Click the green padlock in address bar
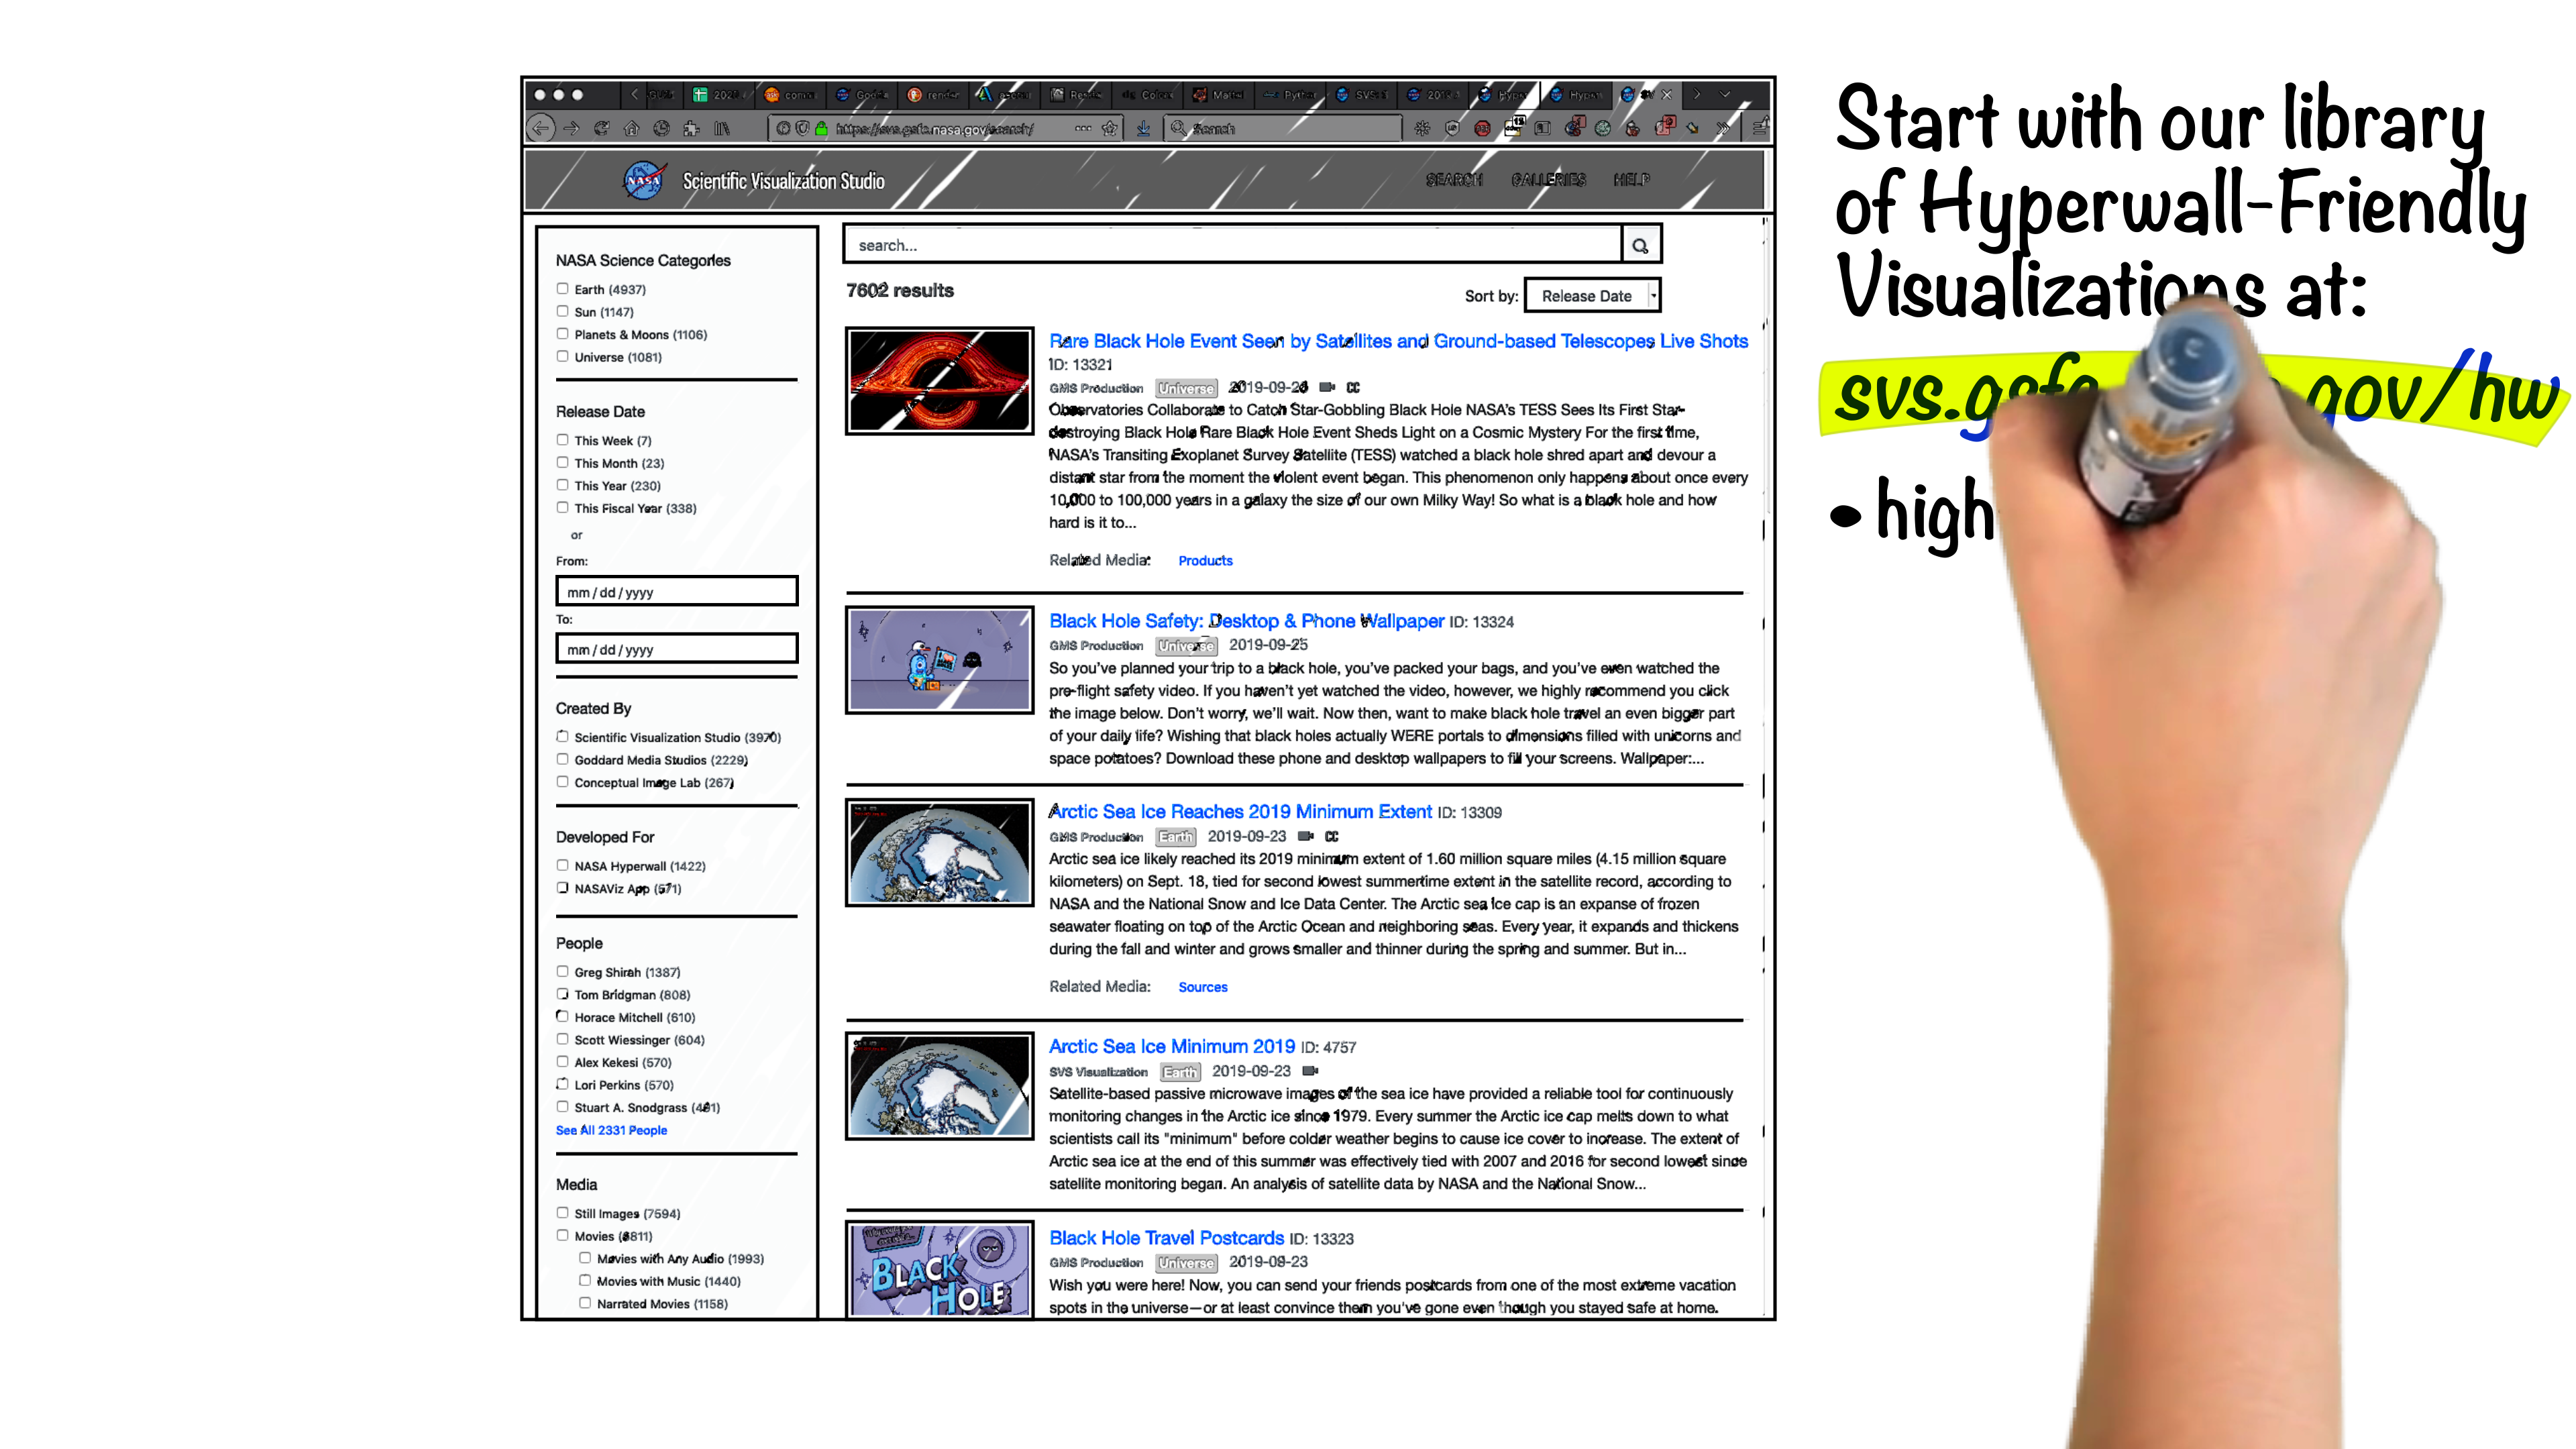The image size is (2576, 1449). (821, 128)
